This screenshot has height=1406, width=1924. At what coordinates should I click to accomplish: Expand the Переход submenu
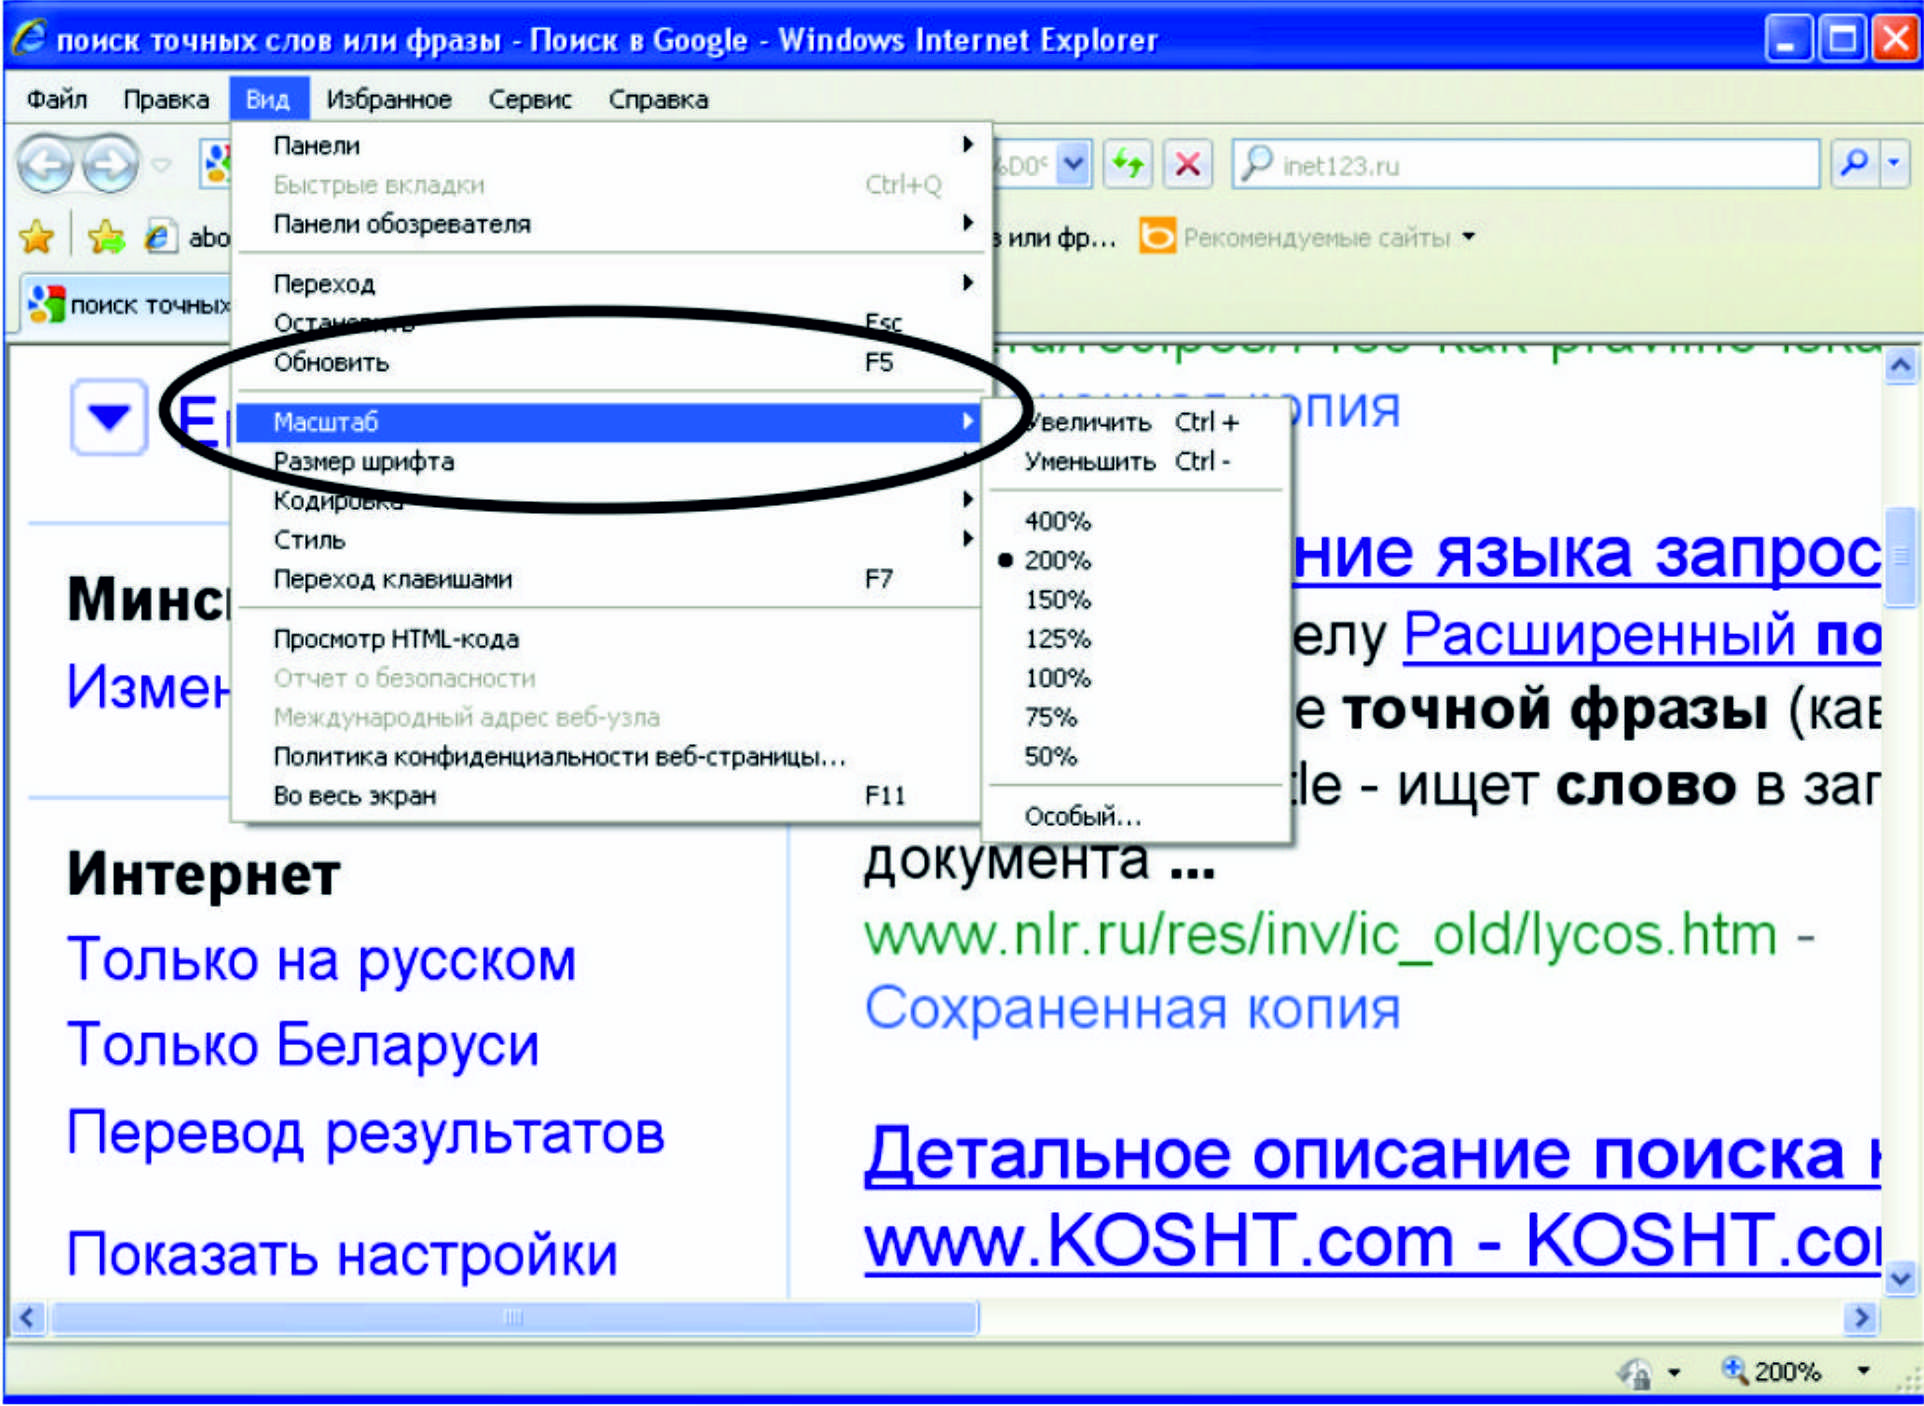[610, 283]
